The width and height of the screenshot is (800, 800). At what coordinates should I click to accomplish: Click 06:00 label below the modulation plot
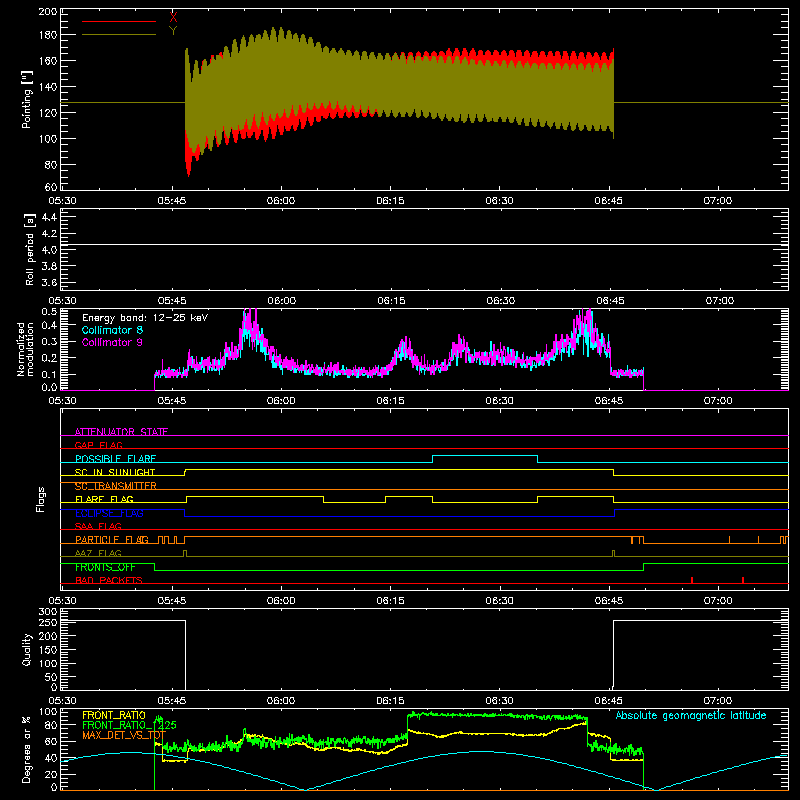[x=281, y=401]
